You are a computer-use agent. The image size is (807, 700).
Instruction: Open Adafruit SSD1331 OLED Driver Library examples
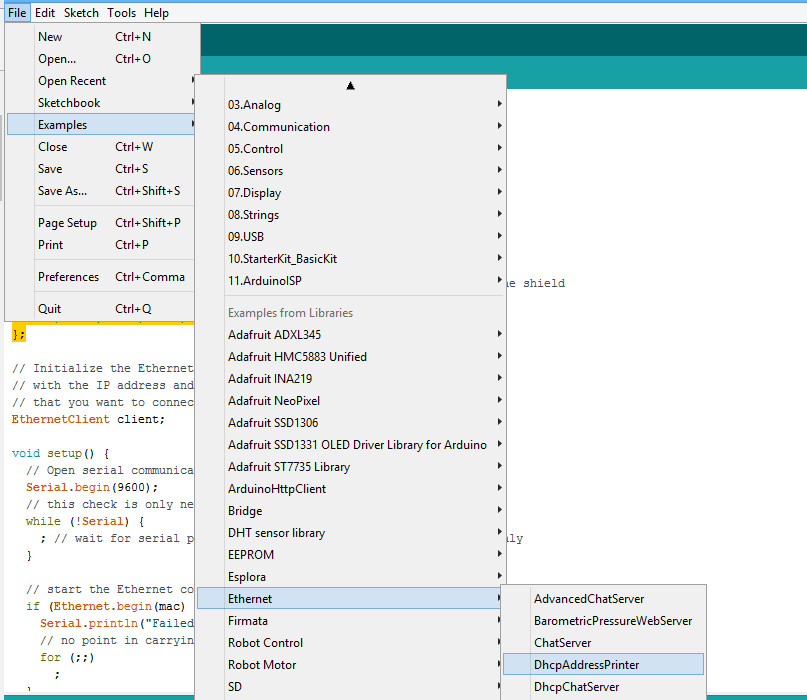(350, 445)
